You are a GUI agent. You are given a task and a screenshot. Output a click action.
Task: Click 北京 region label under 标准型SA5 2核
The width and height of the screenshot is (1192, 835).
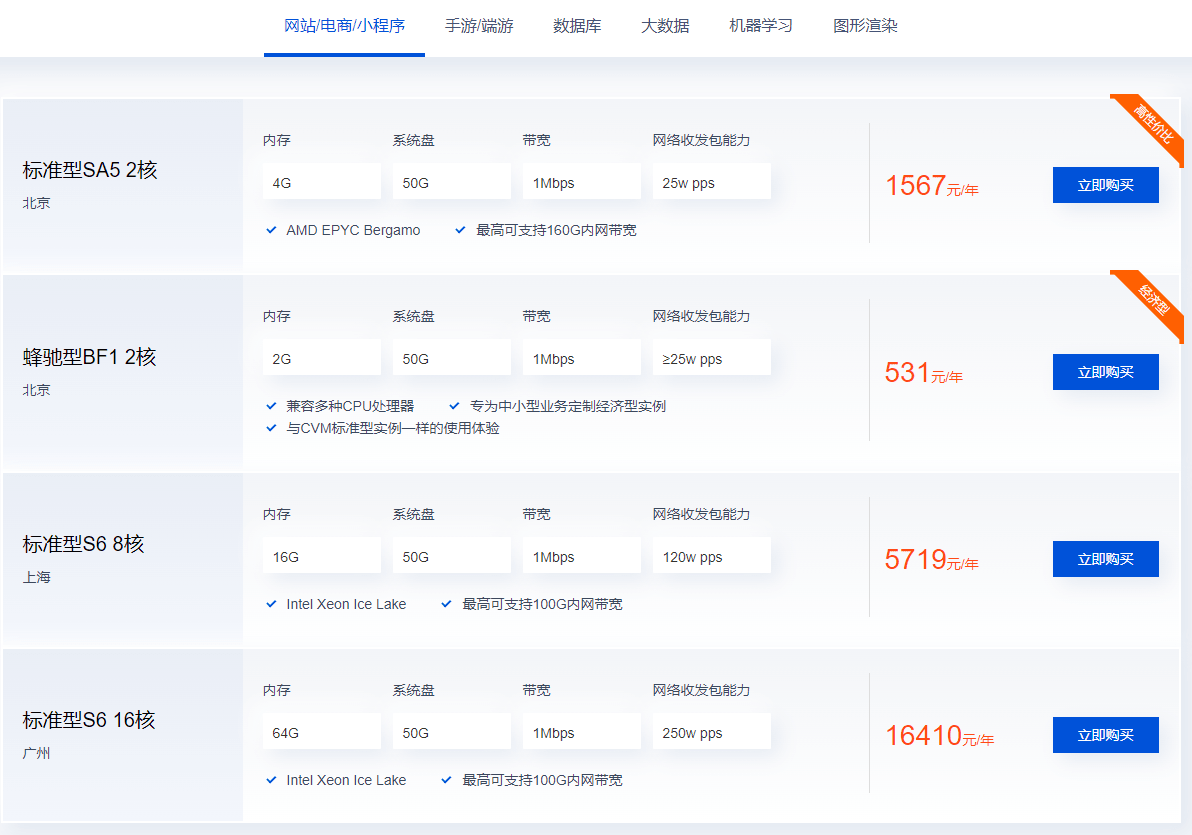click(x=36, y=203)
